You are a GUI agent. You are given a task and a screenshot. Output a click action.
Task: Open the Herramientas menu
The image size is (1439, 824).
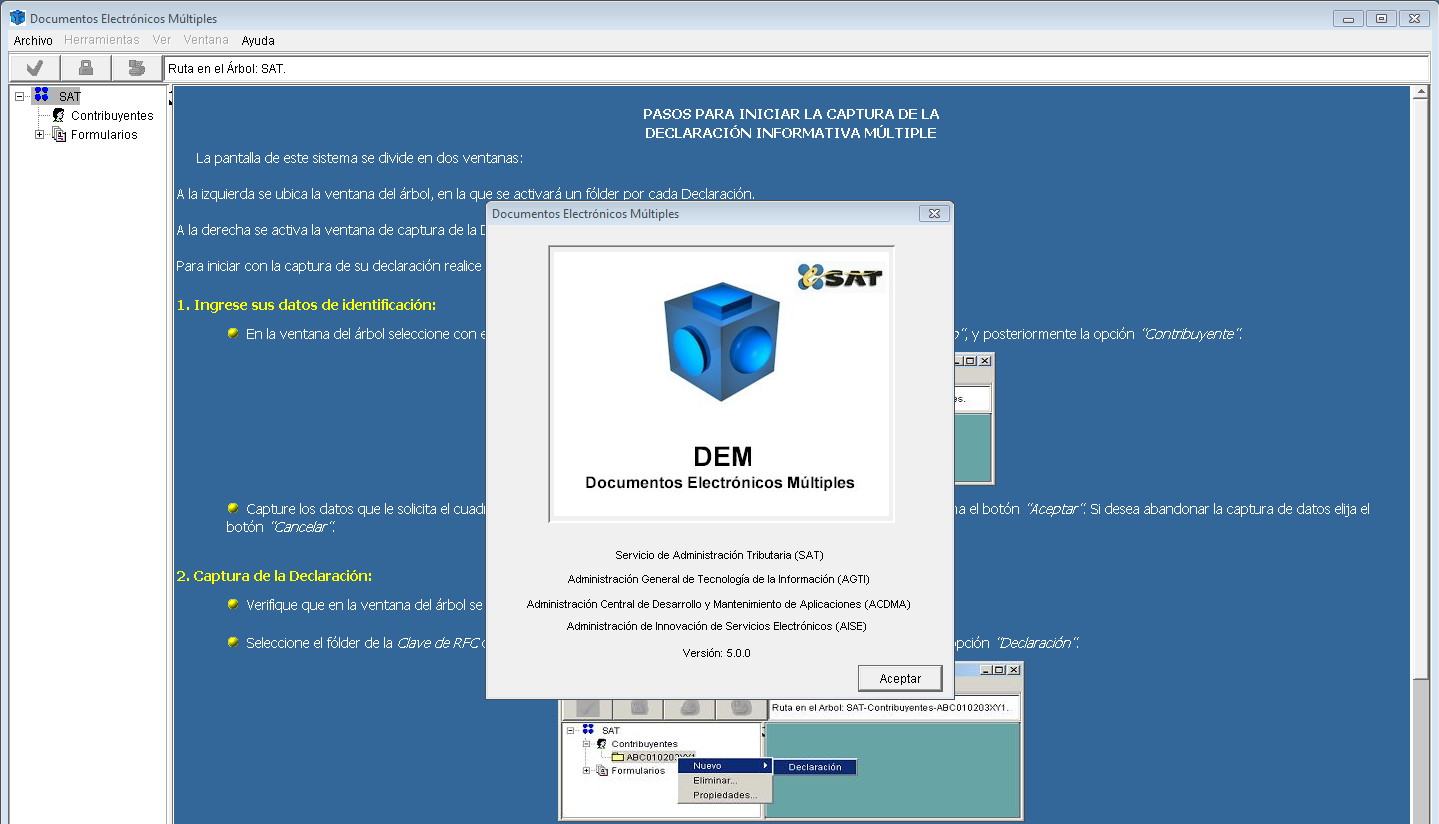click(102, 41)
